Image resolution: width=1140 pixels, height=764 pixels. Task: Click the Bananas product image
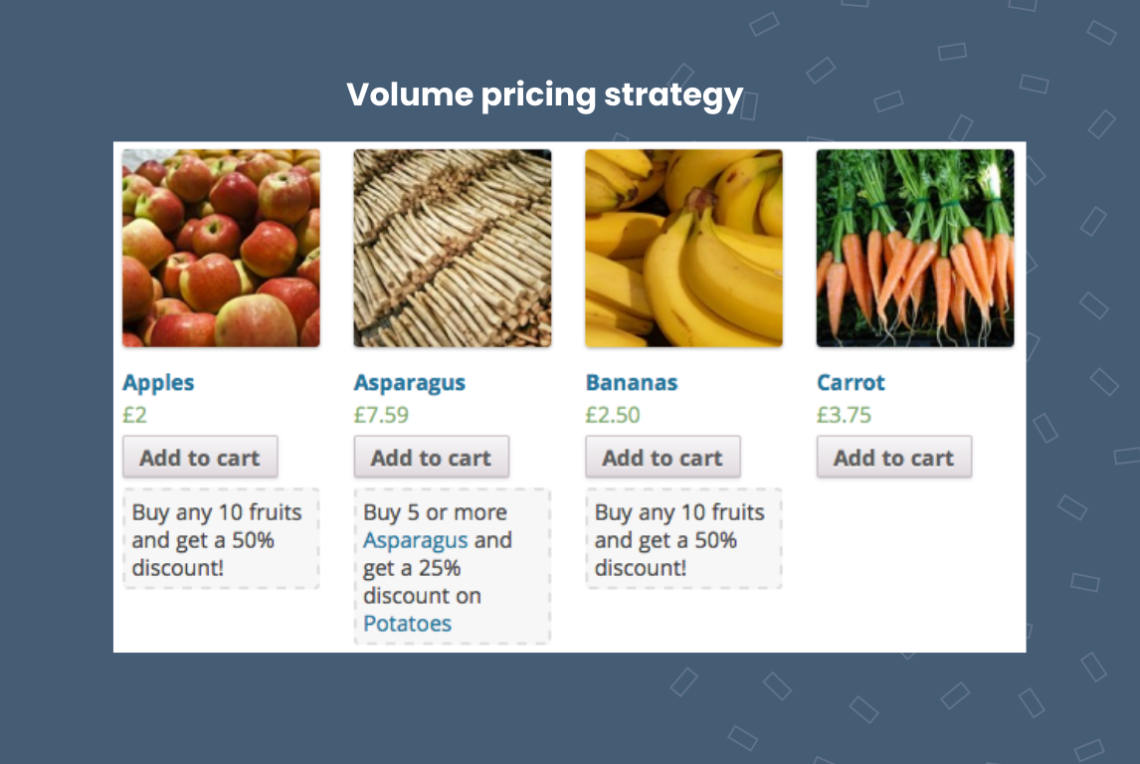click(683, 247)
